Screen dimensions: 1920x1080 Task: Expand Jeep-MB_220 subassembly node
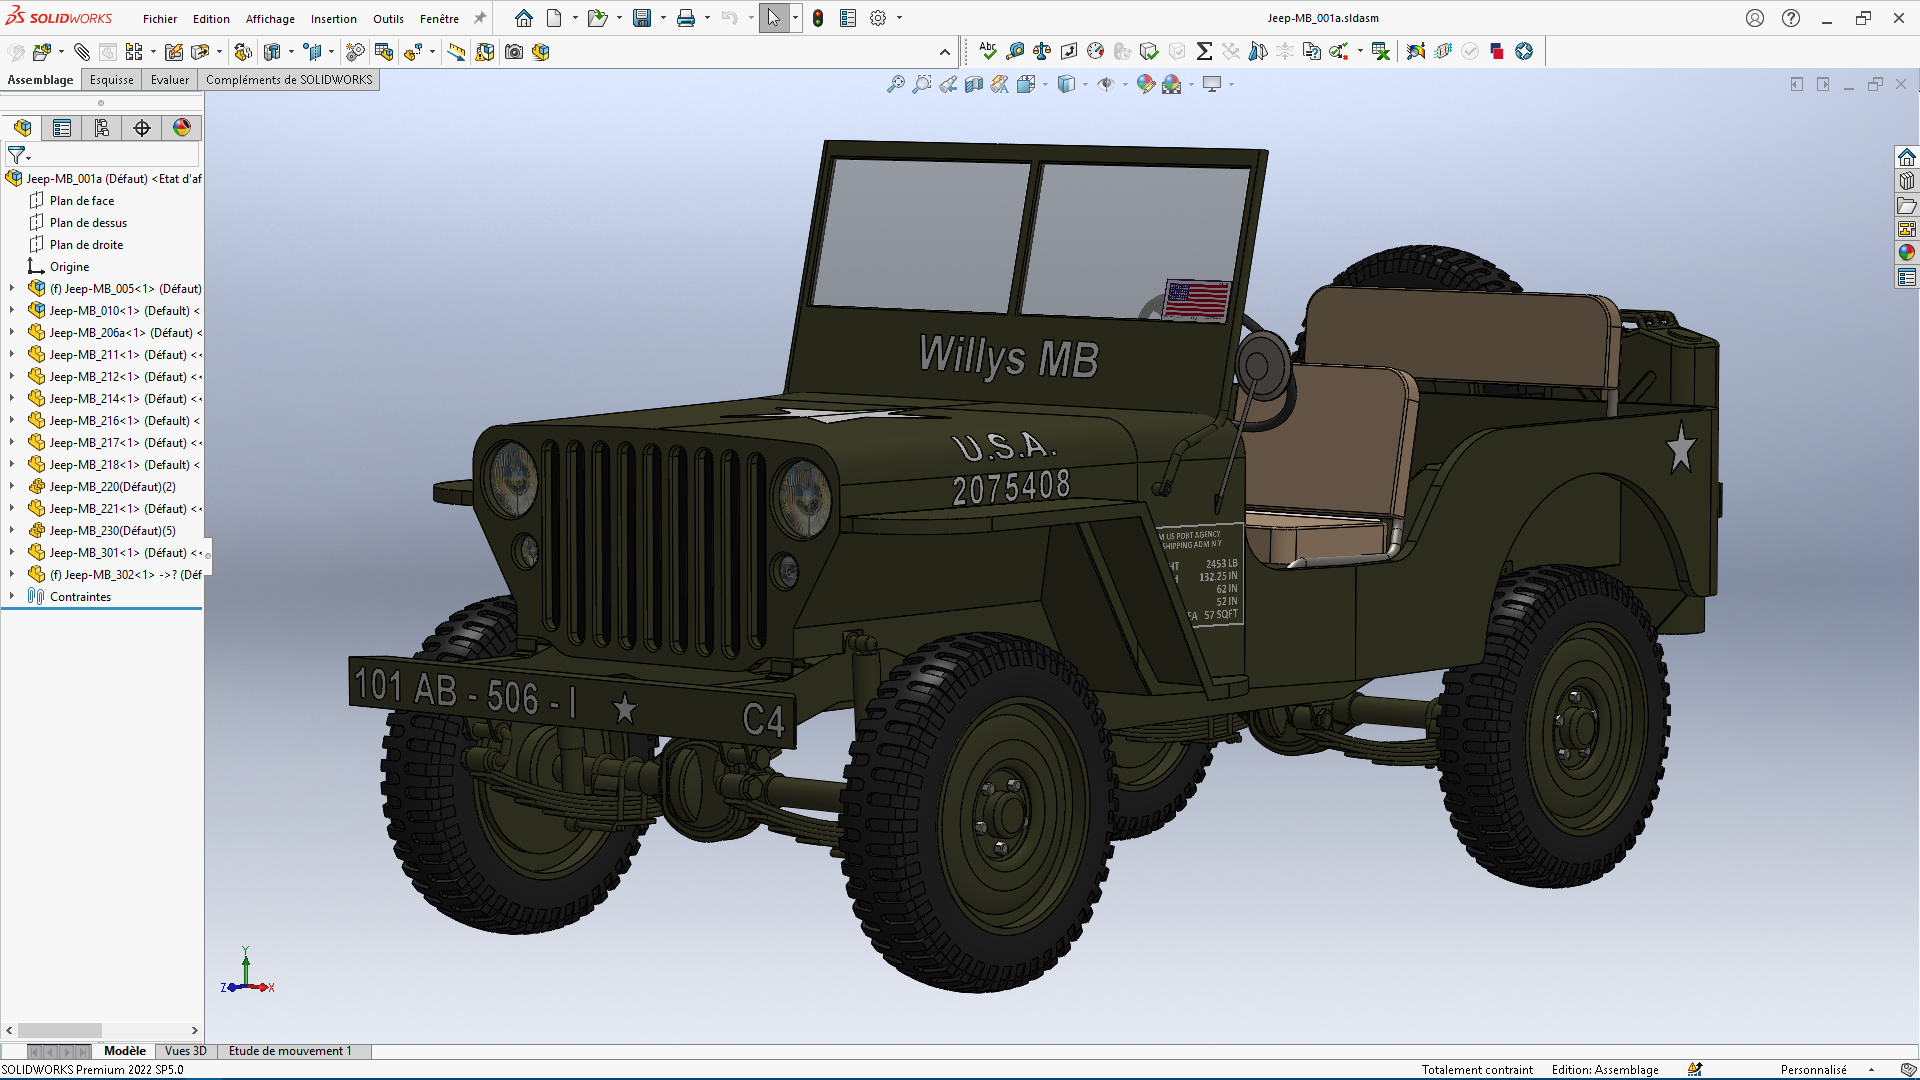(12, 486)
